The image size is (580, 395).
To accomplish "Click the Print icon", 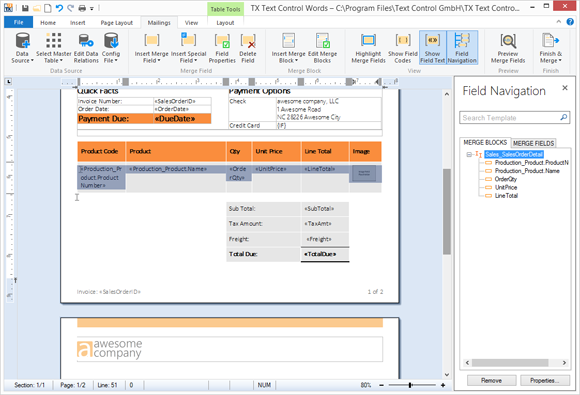I will point(82,8).
